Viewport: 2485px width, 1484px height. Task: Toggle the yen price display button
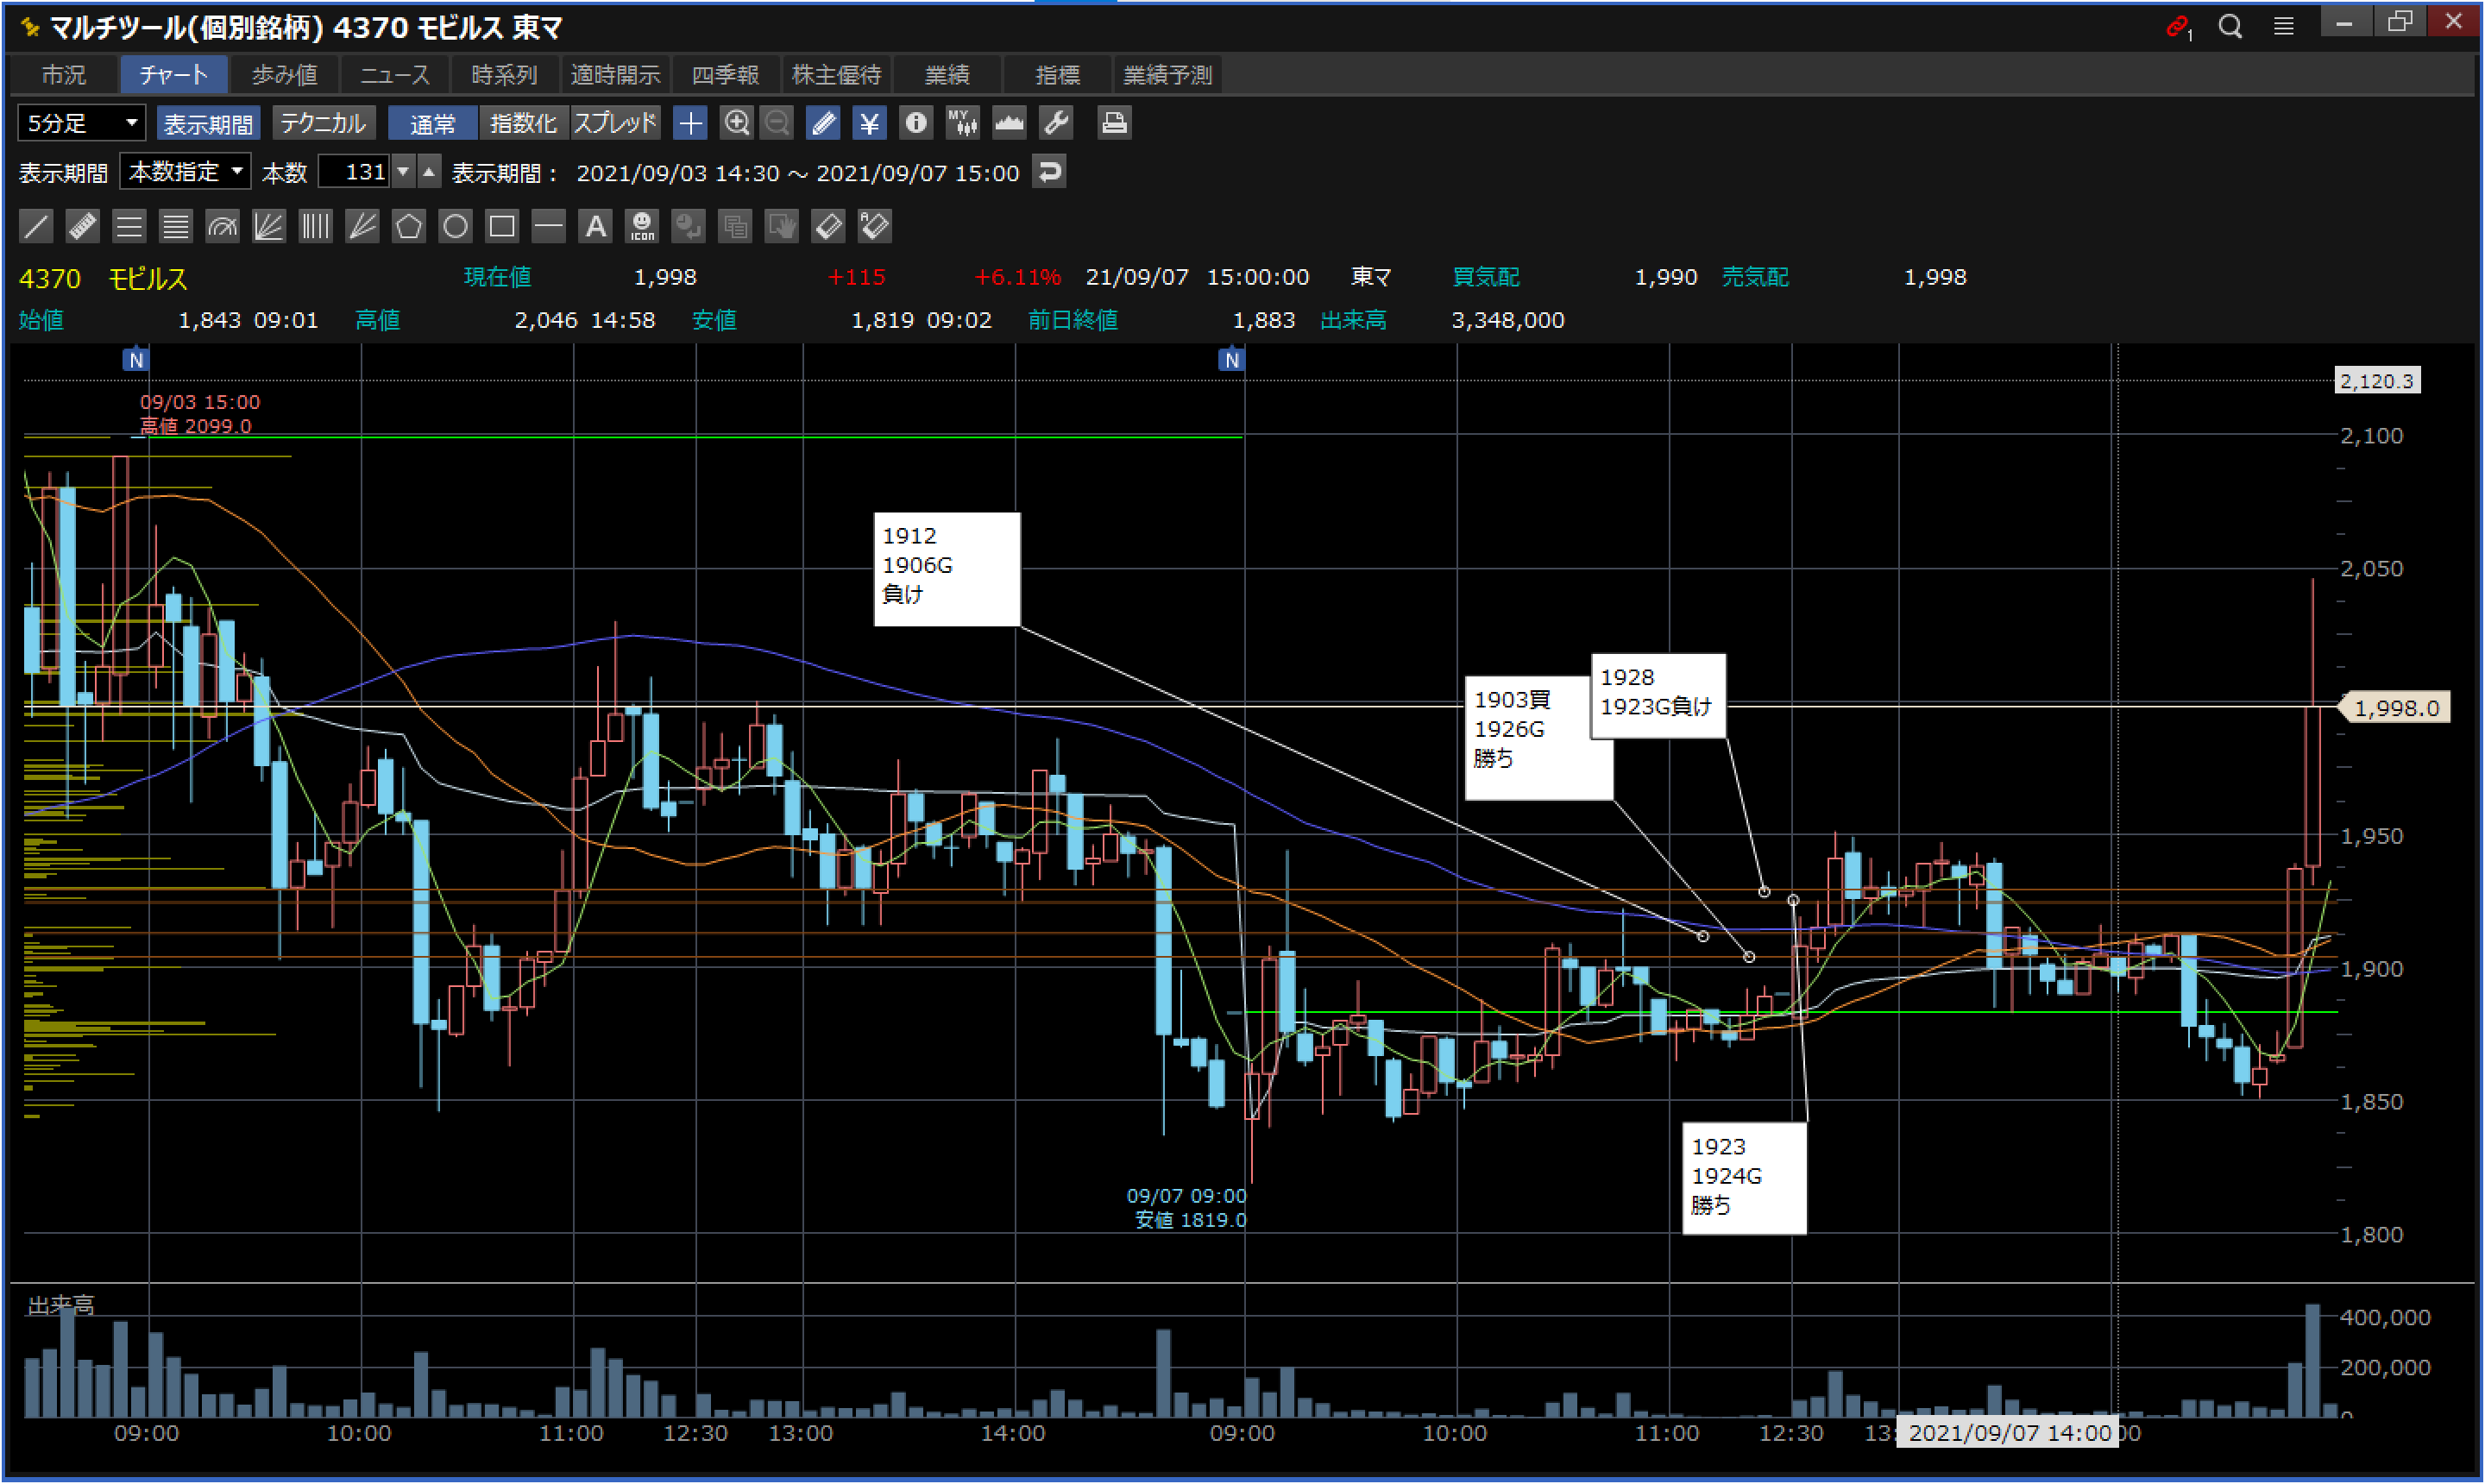(869, 123)
